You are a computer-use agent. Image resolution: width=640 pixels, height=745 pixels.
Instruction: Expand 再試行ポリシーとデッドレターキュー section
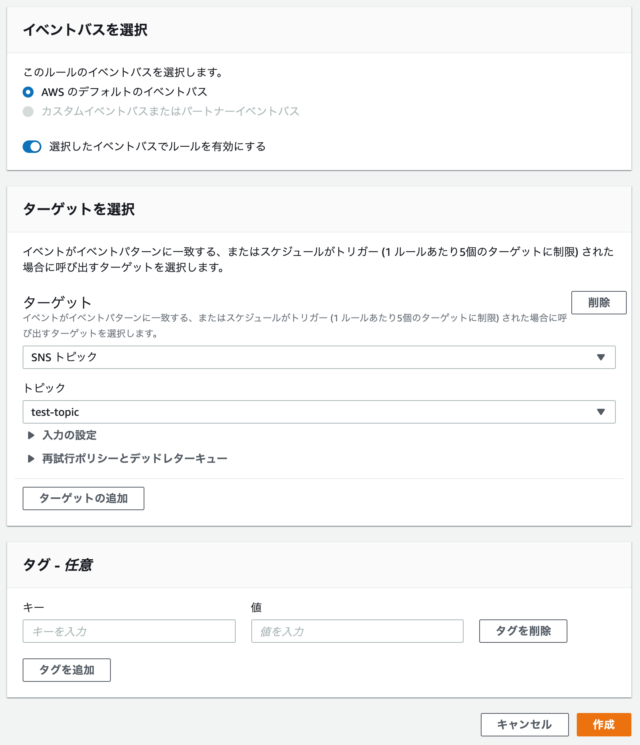coord(134,458)
